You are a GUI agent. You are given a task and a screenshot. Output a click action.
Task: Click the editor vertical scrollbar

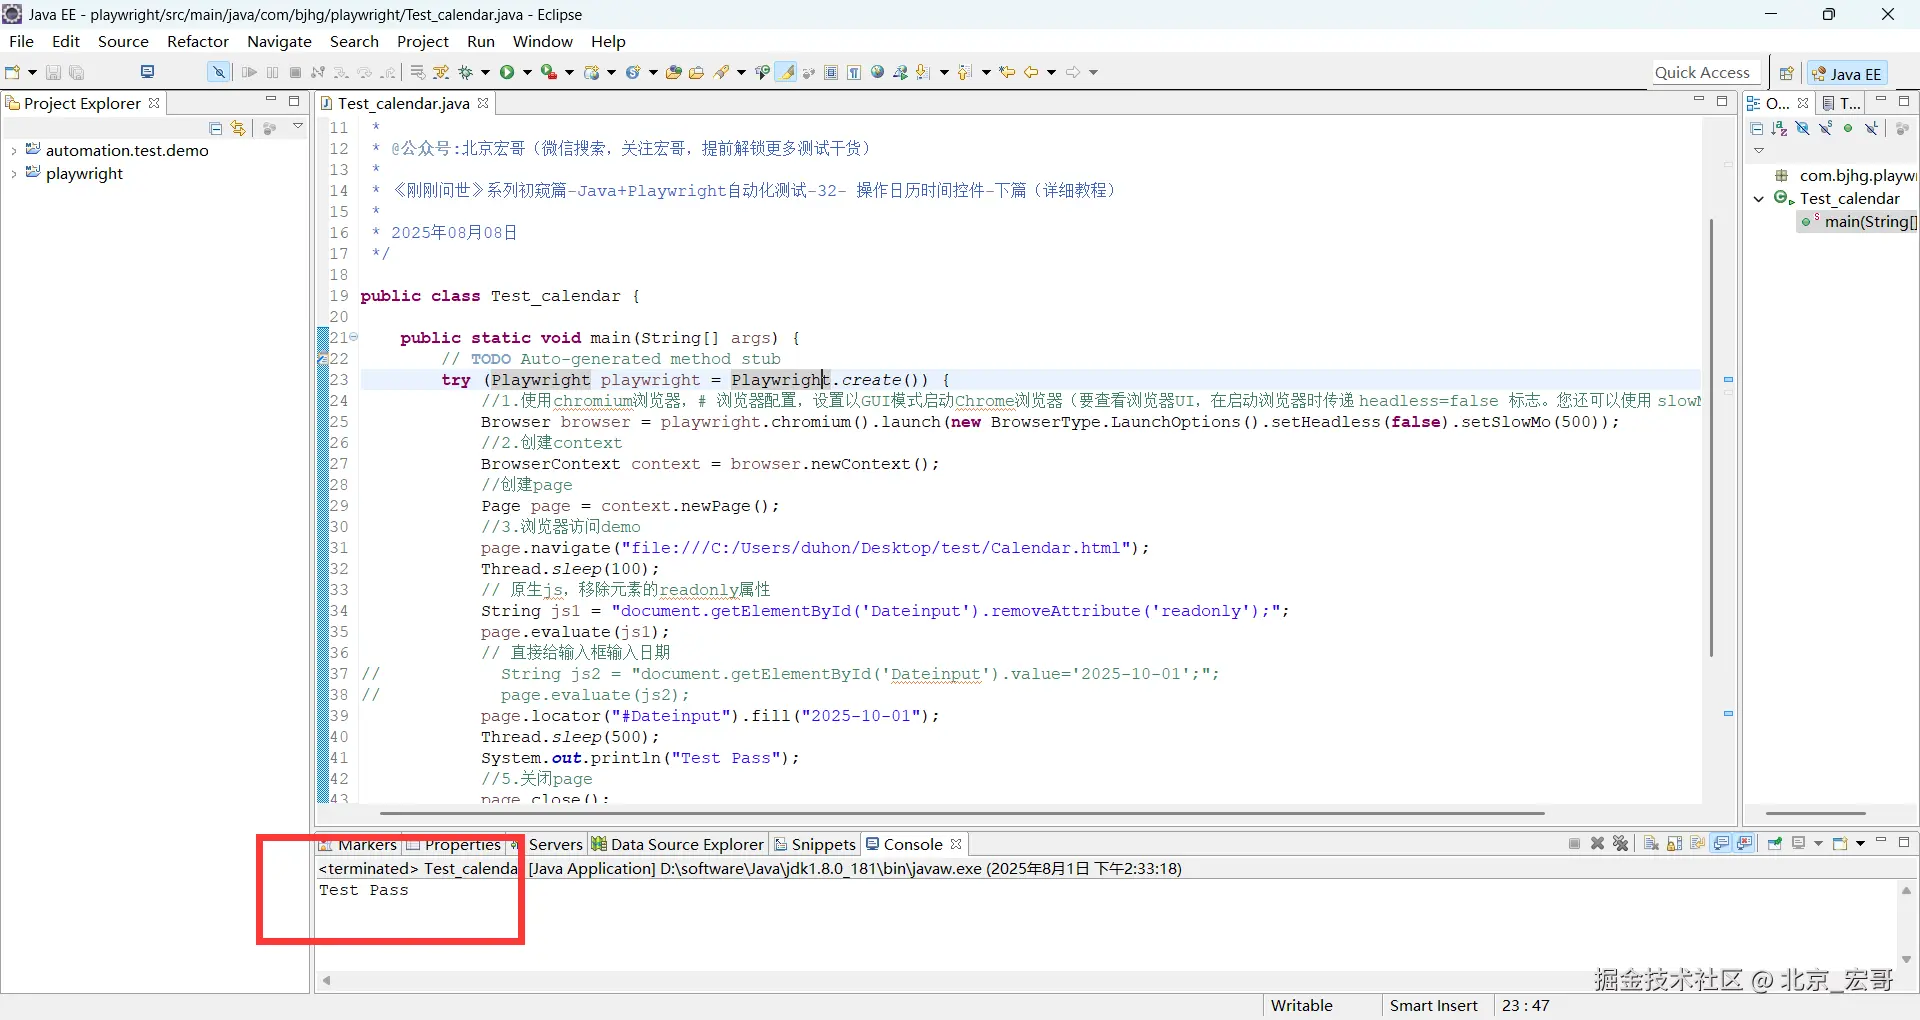(x=1711, y=437)
